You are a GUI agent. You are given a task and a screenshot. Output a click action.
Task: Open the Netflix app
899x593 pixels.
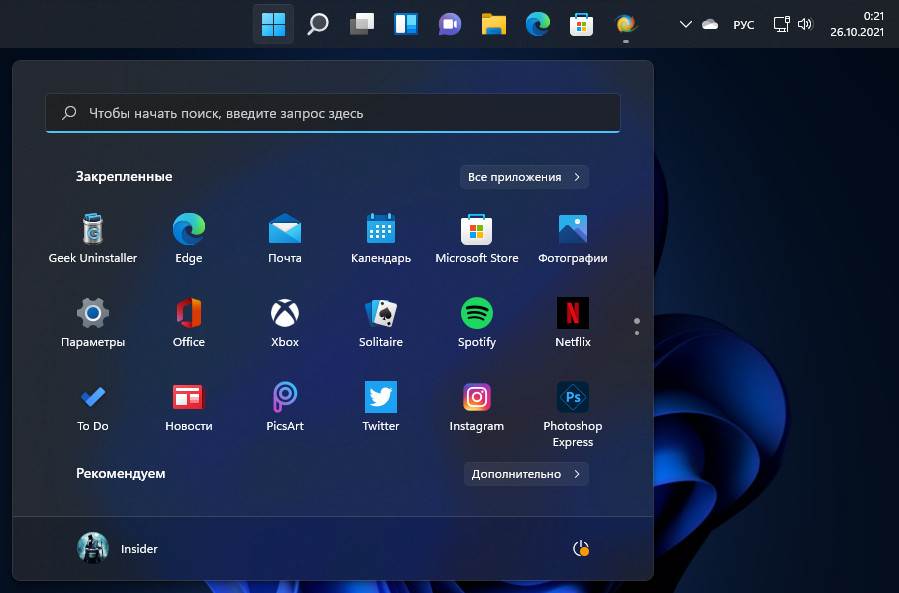point(573,322)
